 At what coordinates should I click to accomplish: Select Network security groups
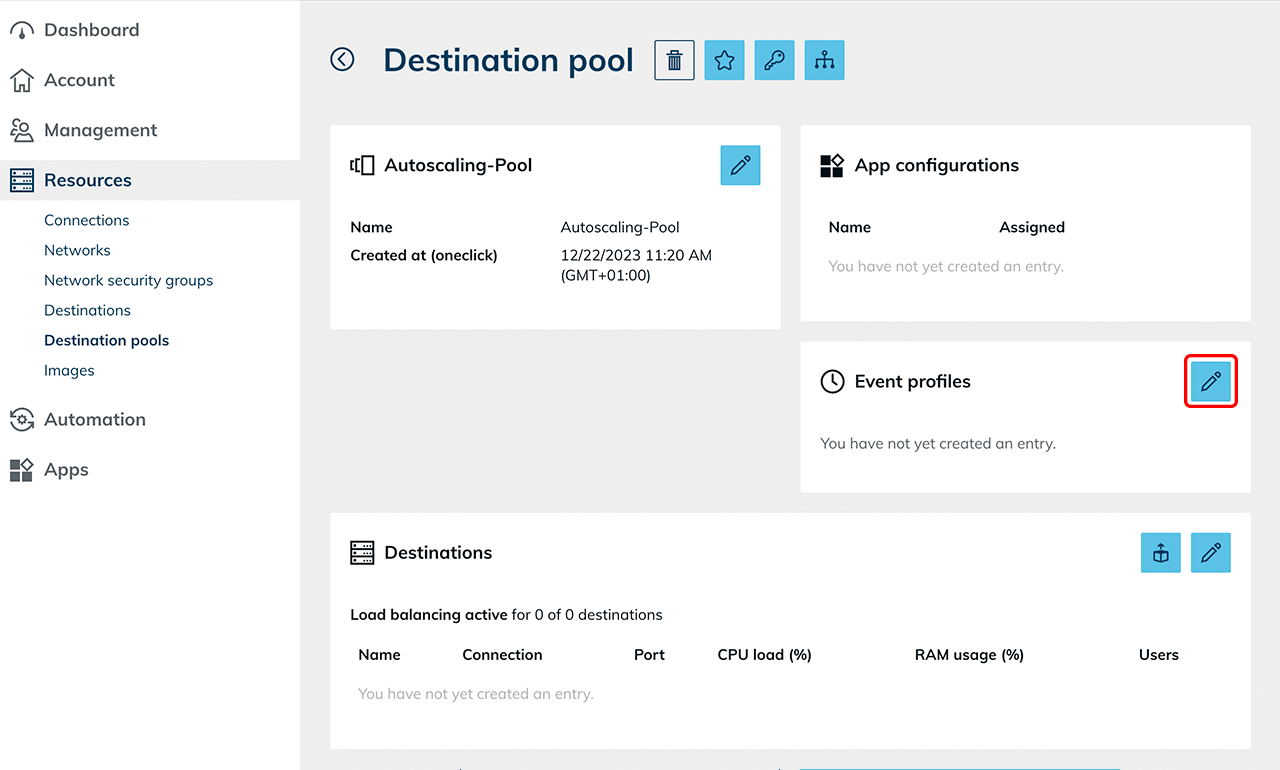pyautogui.click(x=128, y=280)
